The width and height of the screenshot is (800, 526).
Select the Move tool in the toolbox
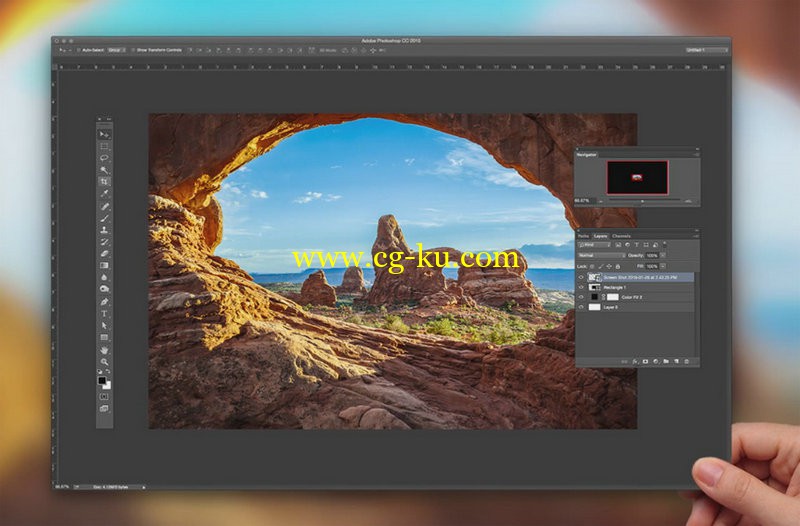[x=104, y=135]
